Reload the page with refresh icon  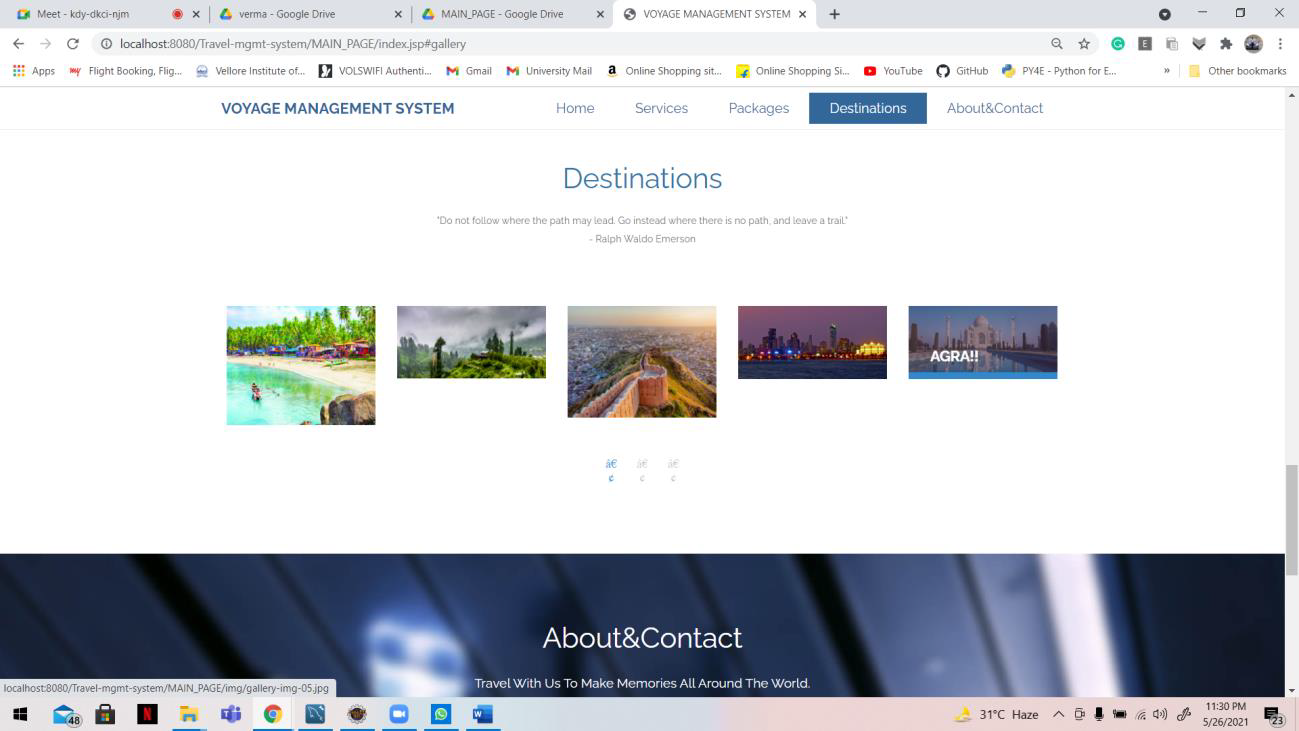(x=72, y=44)
